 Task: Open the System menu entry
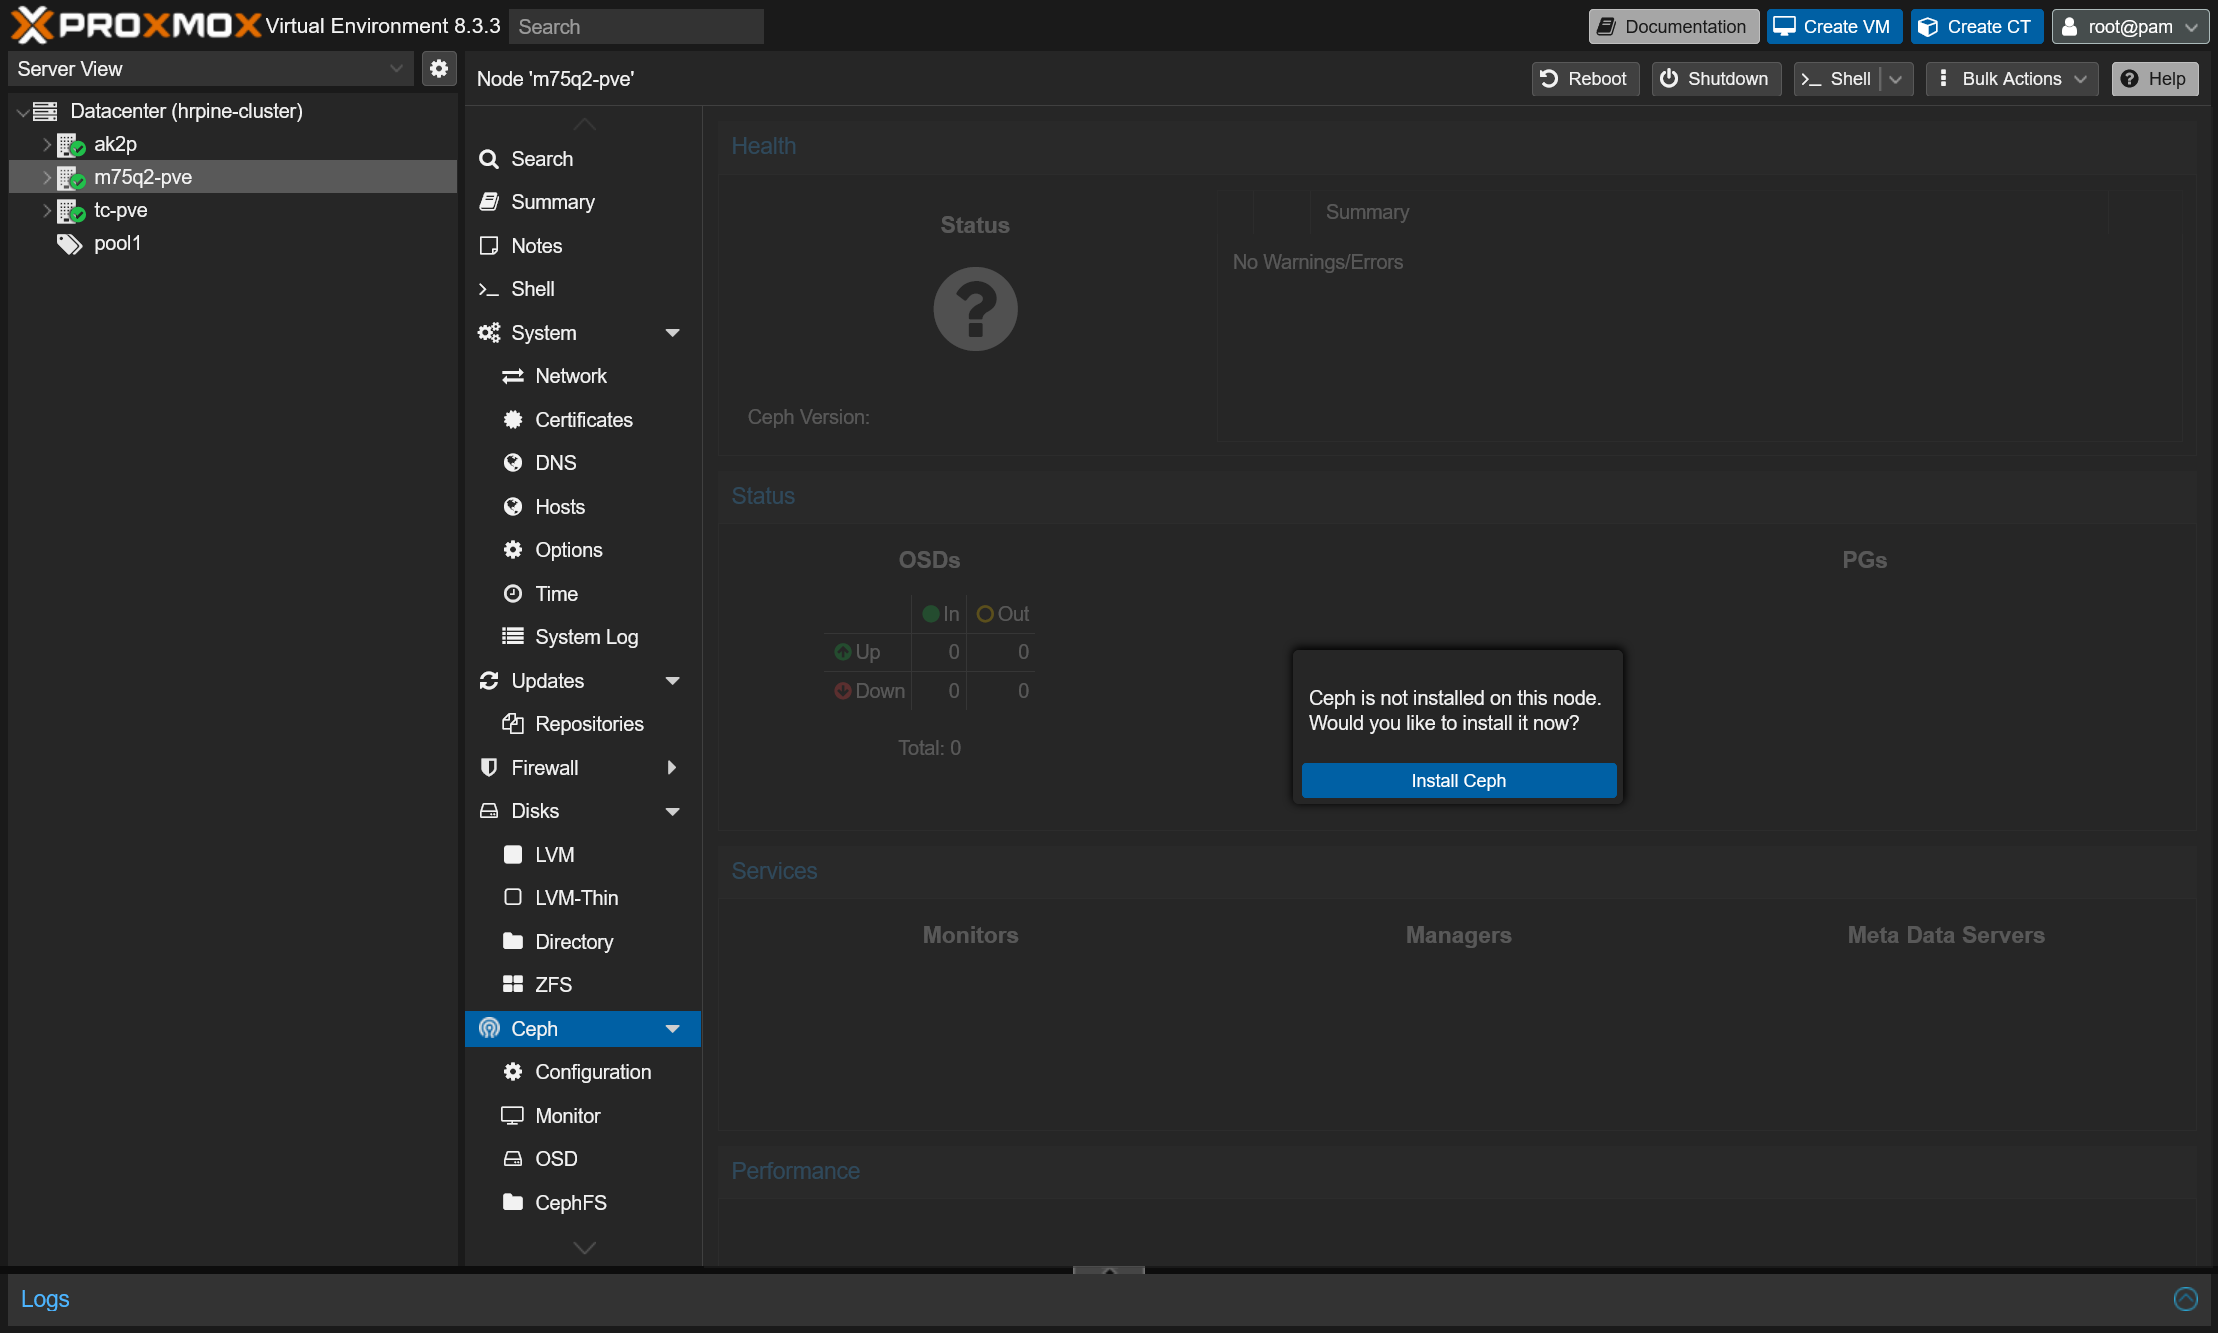[x=583, y=333]
